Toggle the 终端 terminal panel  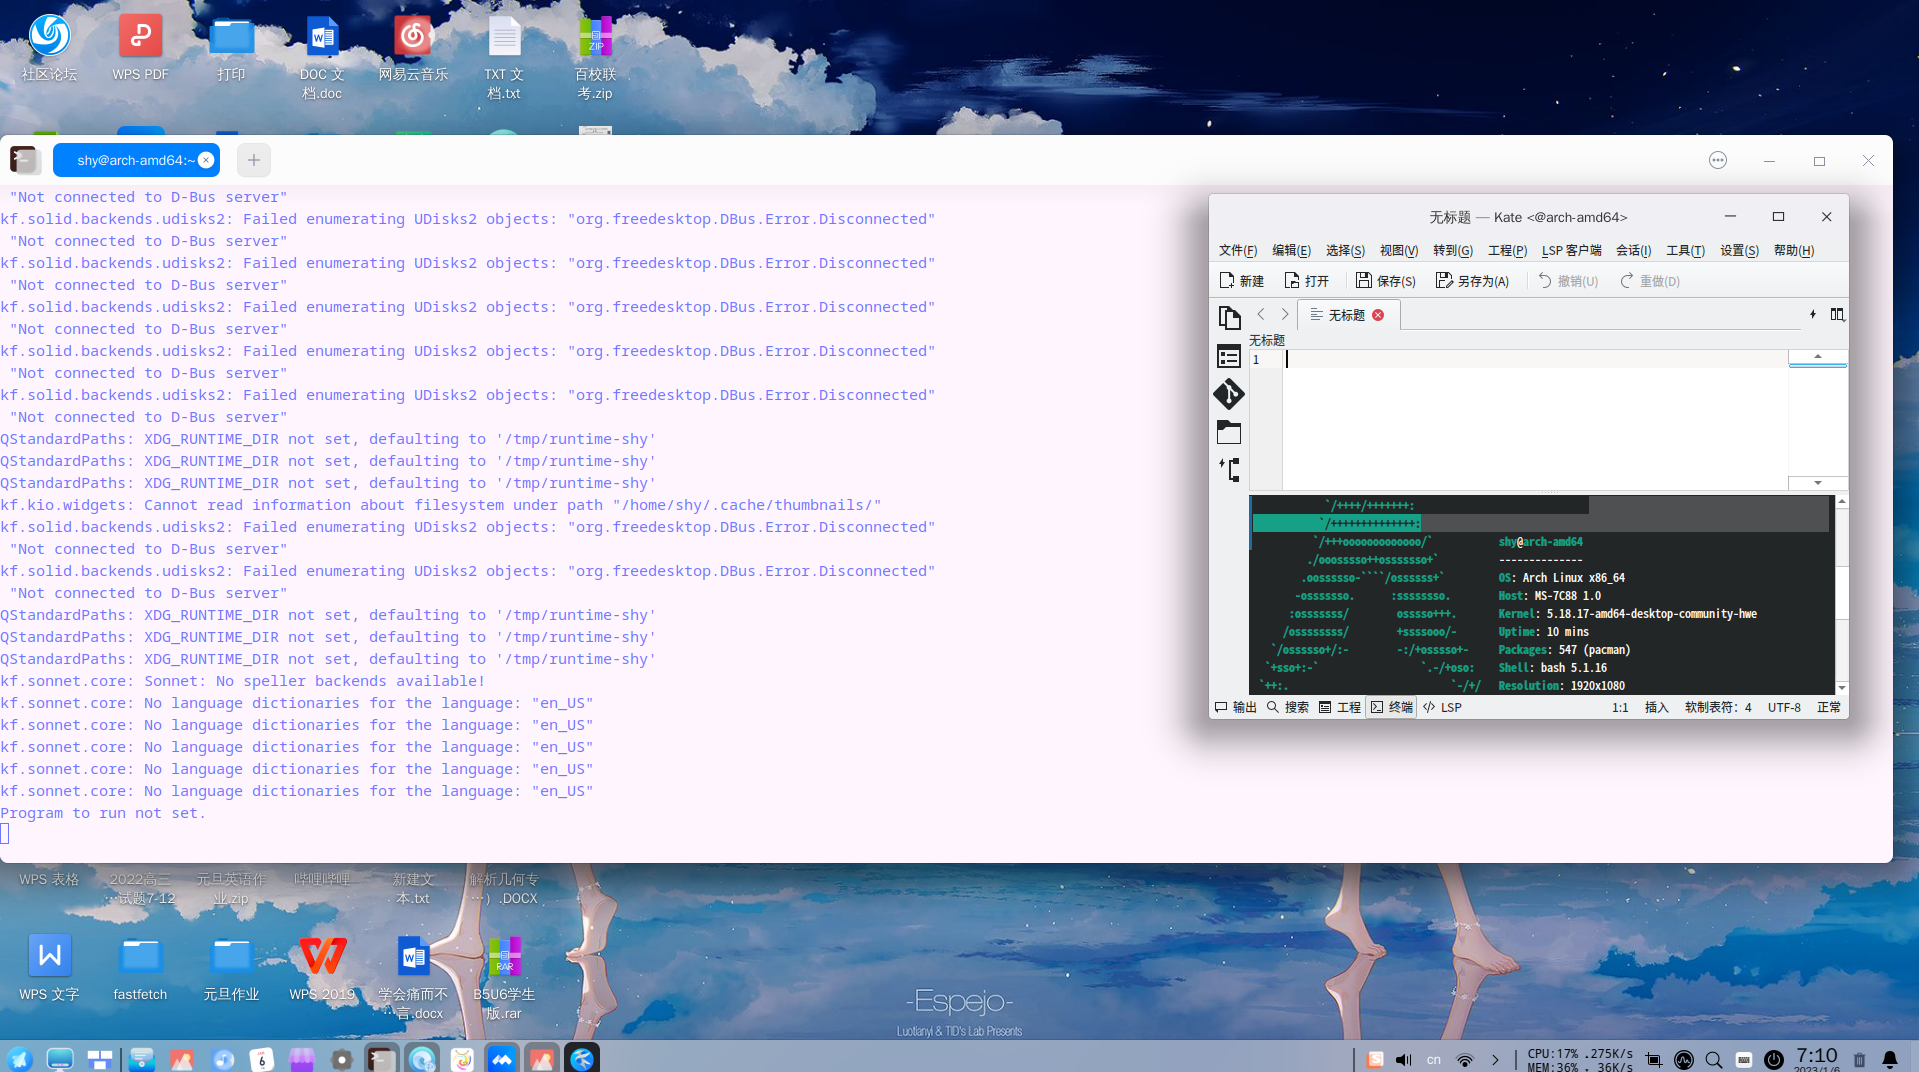[1391, 707]
